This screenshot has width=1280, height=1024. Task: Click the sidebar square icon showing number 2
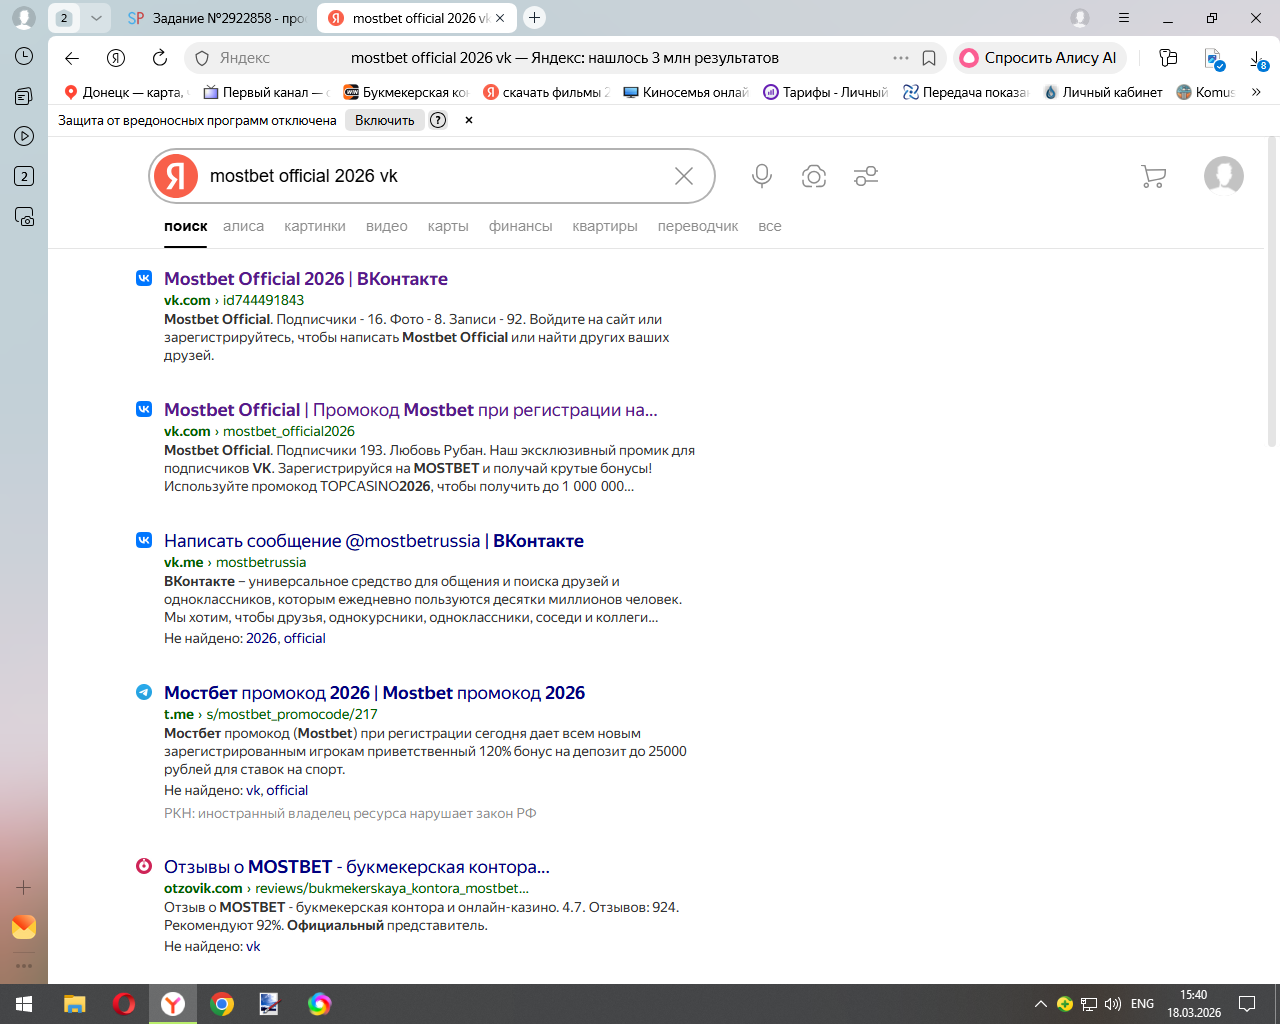[24, 176]
